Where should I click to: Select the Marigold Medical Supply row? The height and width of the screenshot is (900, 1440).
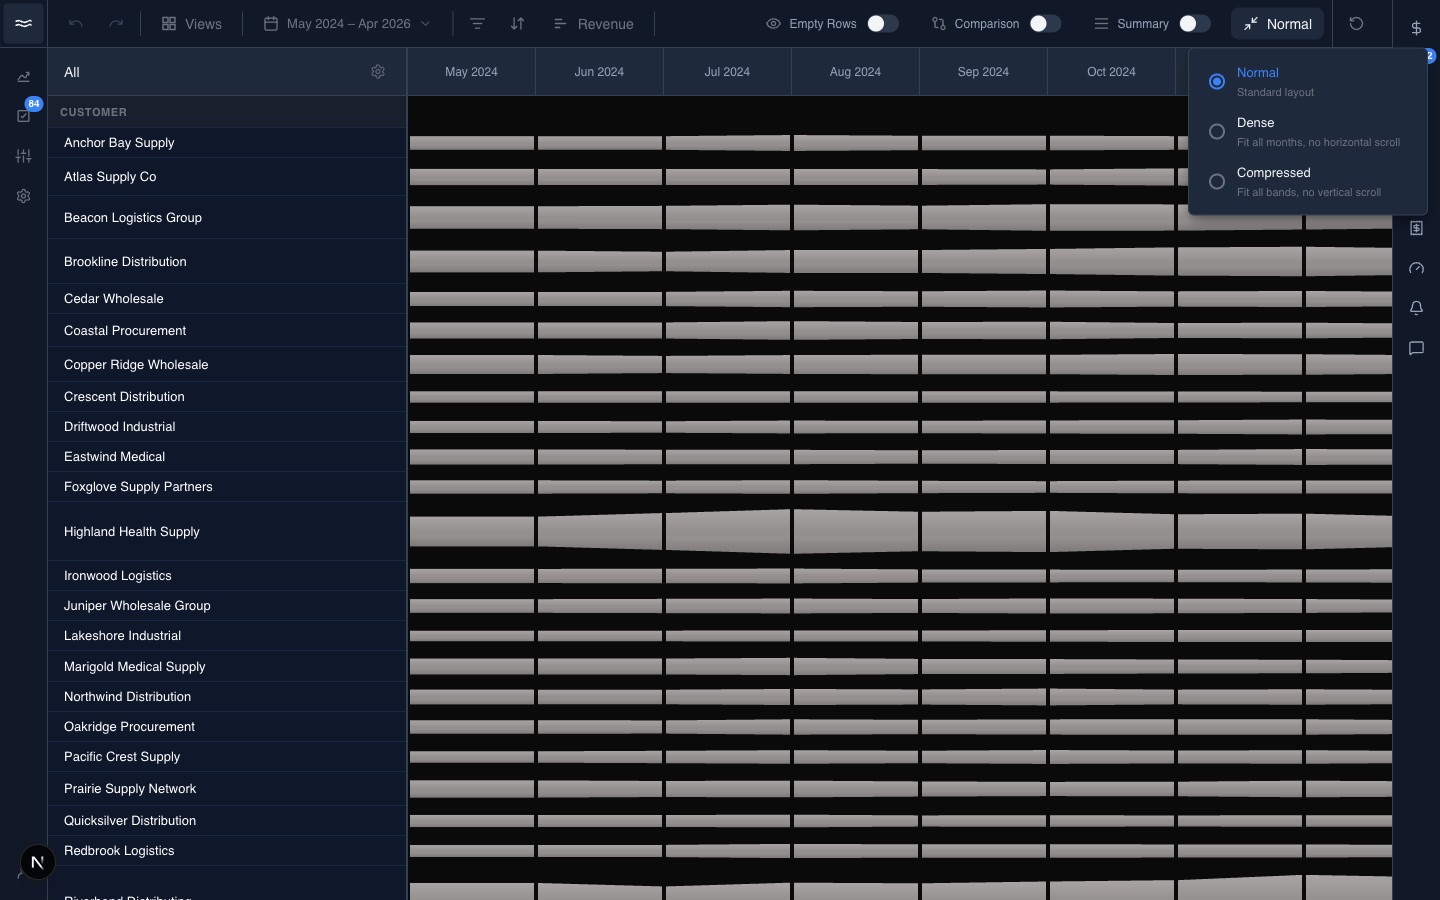coord(227,667)
